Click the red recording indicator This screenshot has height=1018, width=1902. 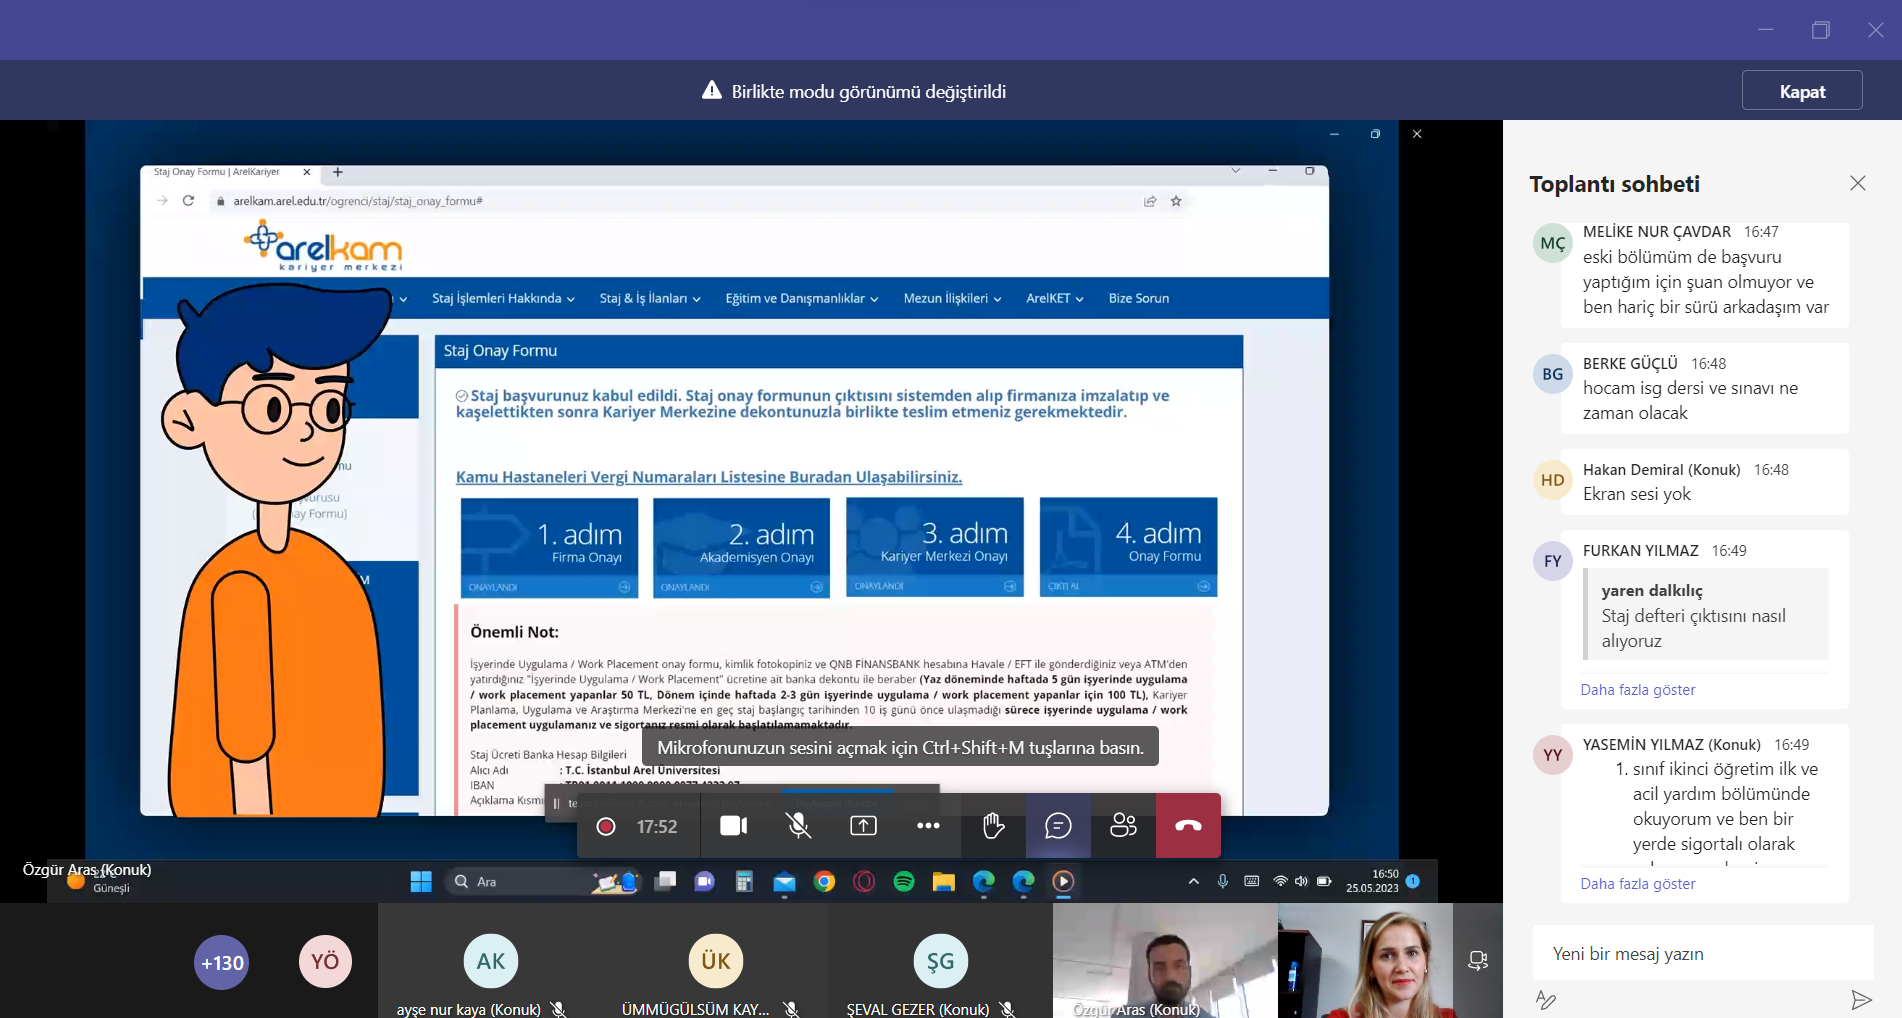pos(605,826)
